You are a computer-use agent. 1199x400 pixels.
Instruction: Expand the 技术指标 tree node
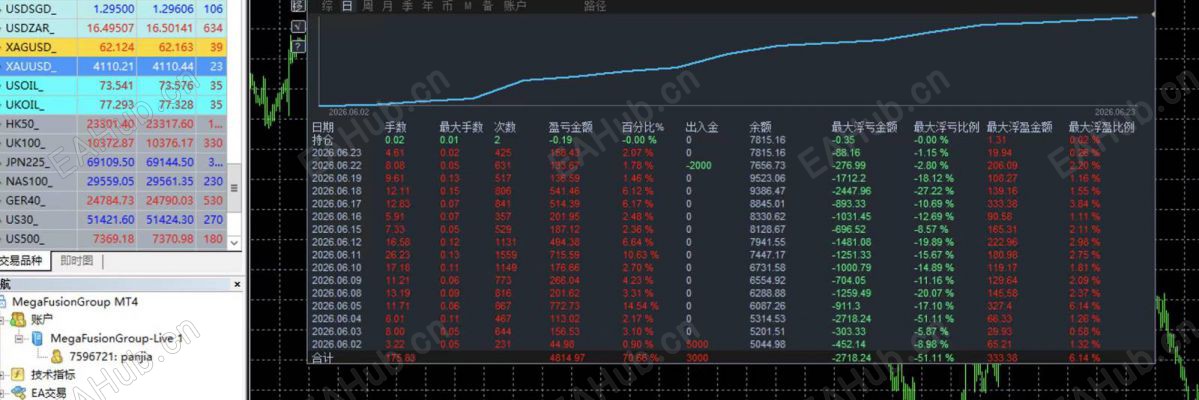coord(2,375)
